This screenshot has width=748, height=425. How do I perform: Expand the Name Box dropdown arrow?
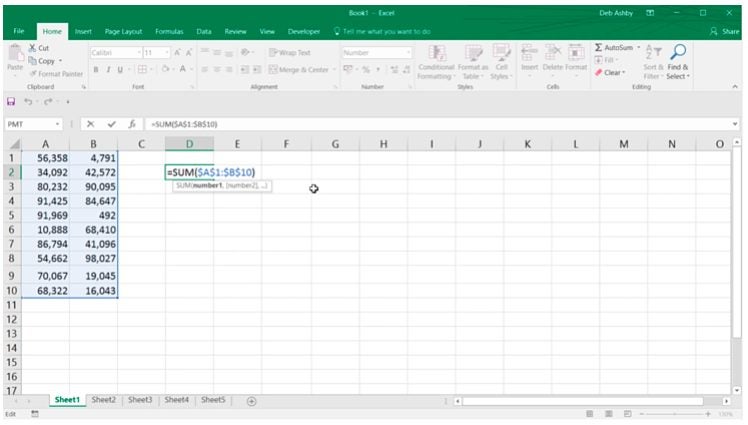pyautogui.click(x=57, y=124)
